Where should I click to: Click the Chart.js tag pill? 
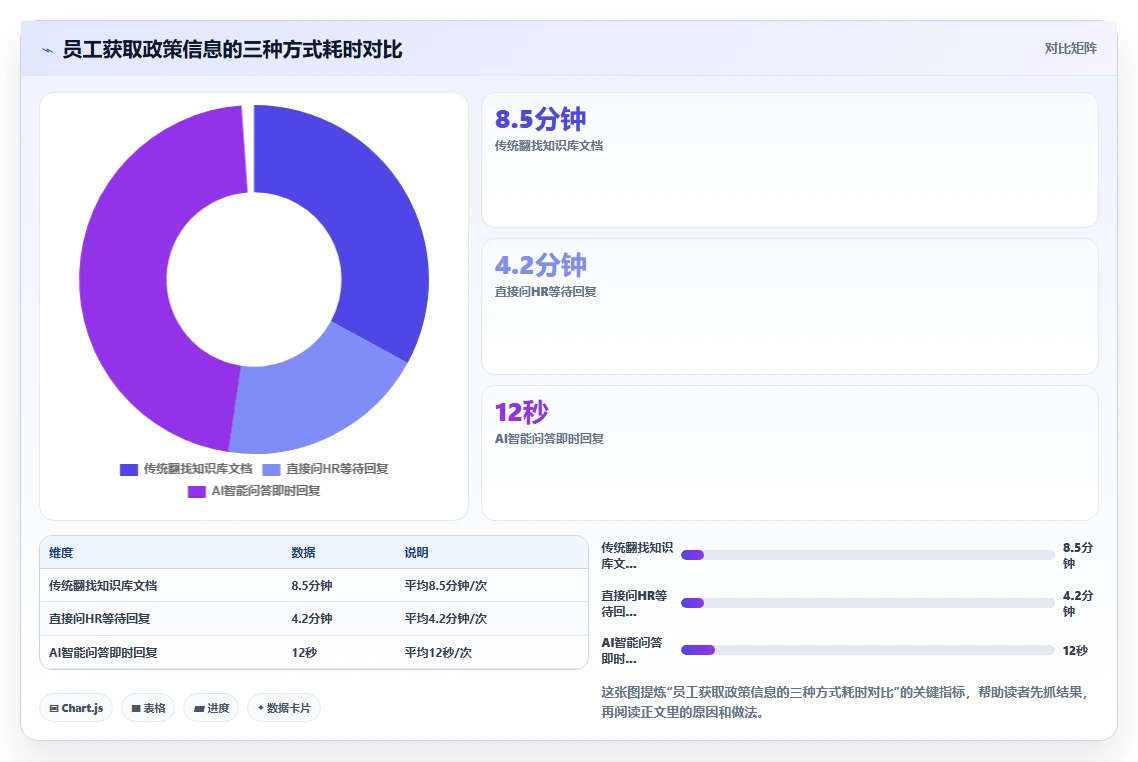(76, 708)
